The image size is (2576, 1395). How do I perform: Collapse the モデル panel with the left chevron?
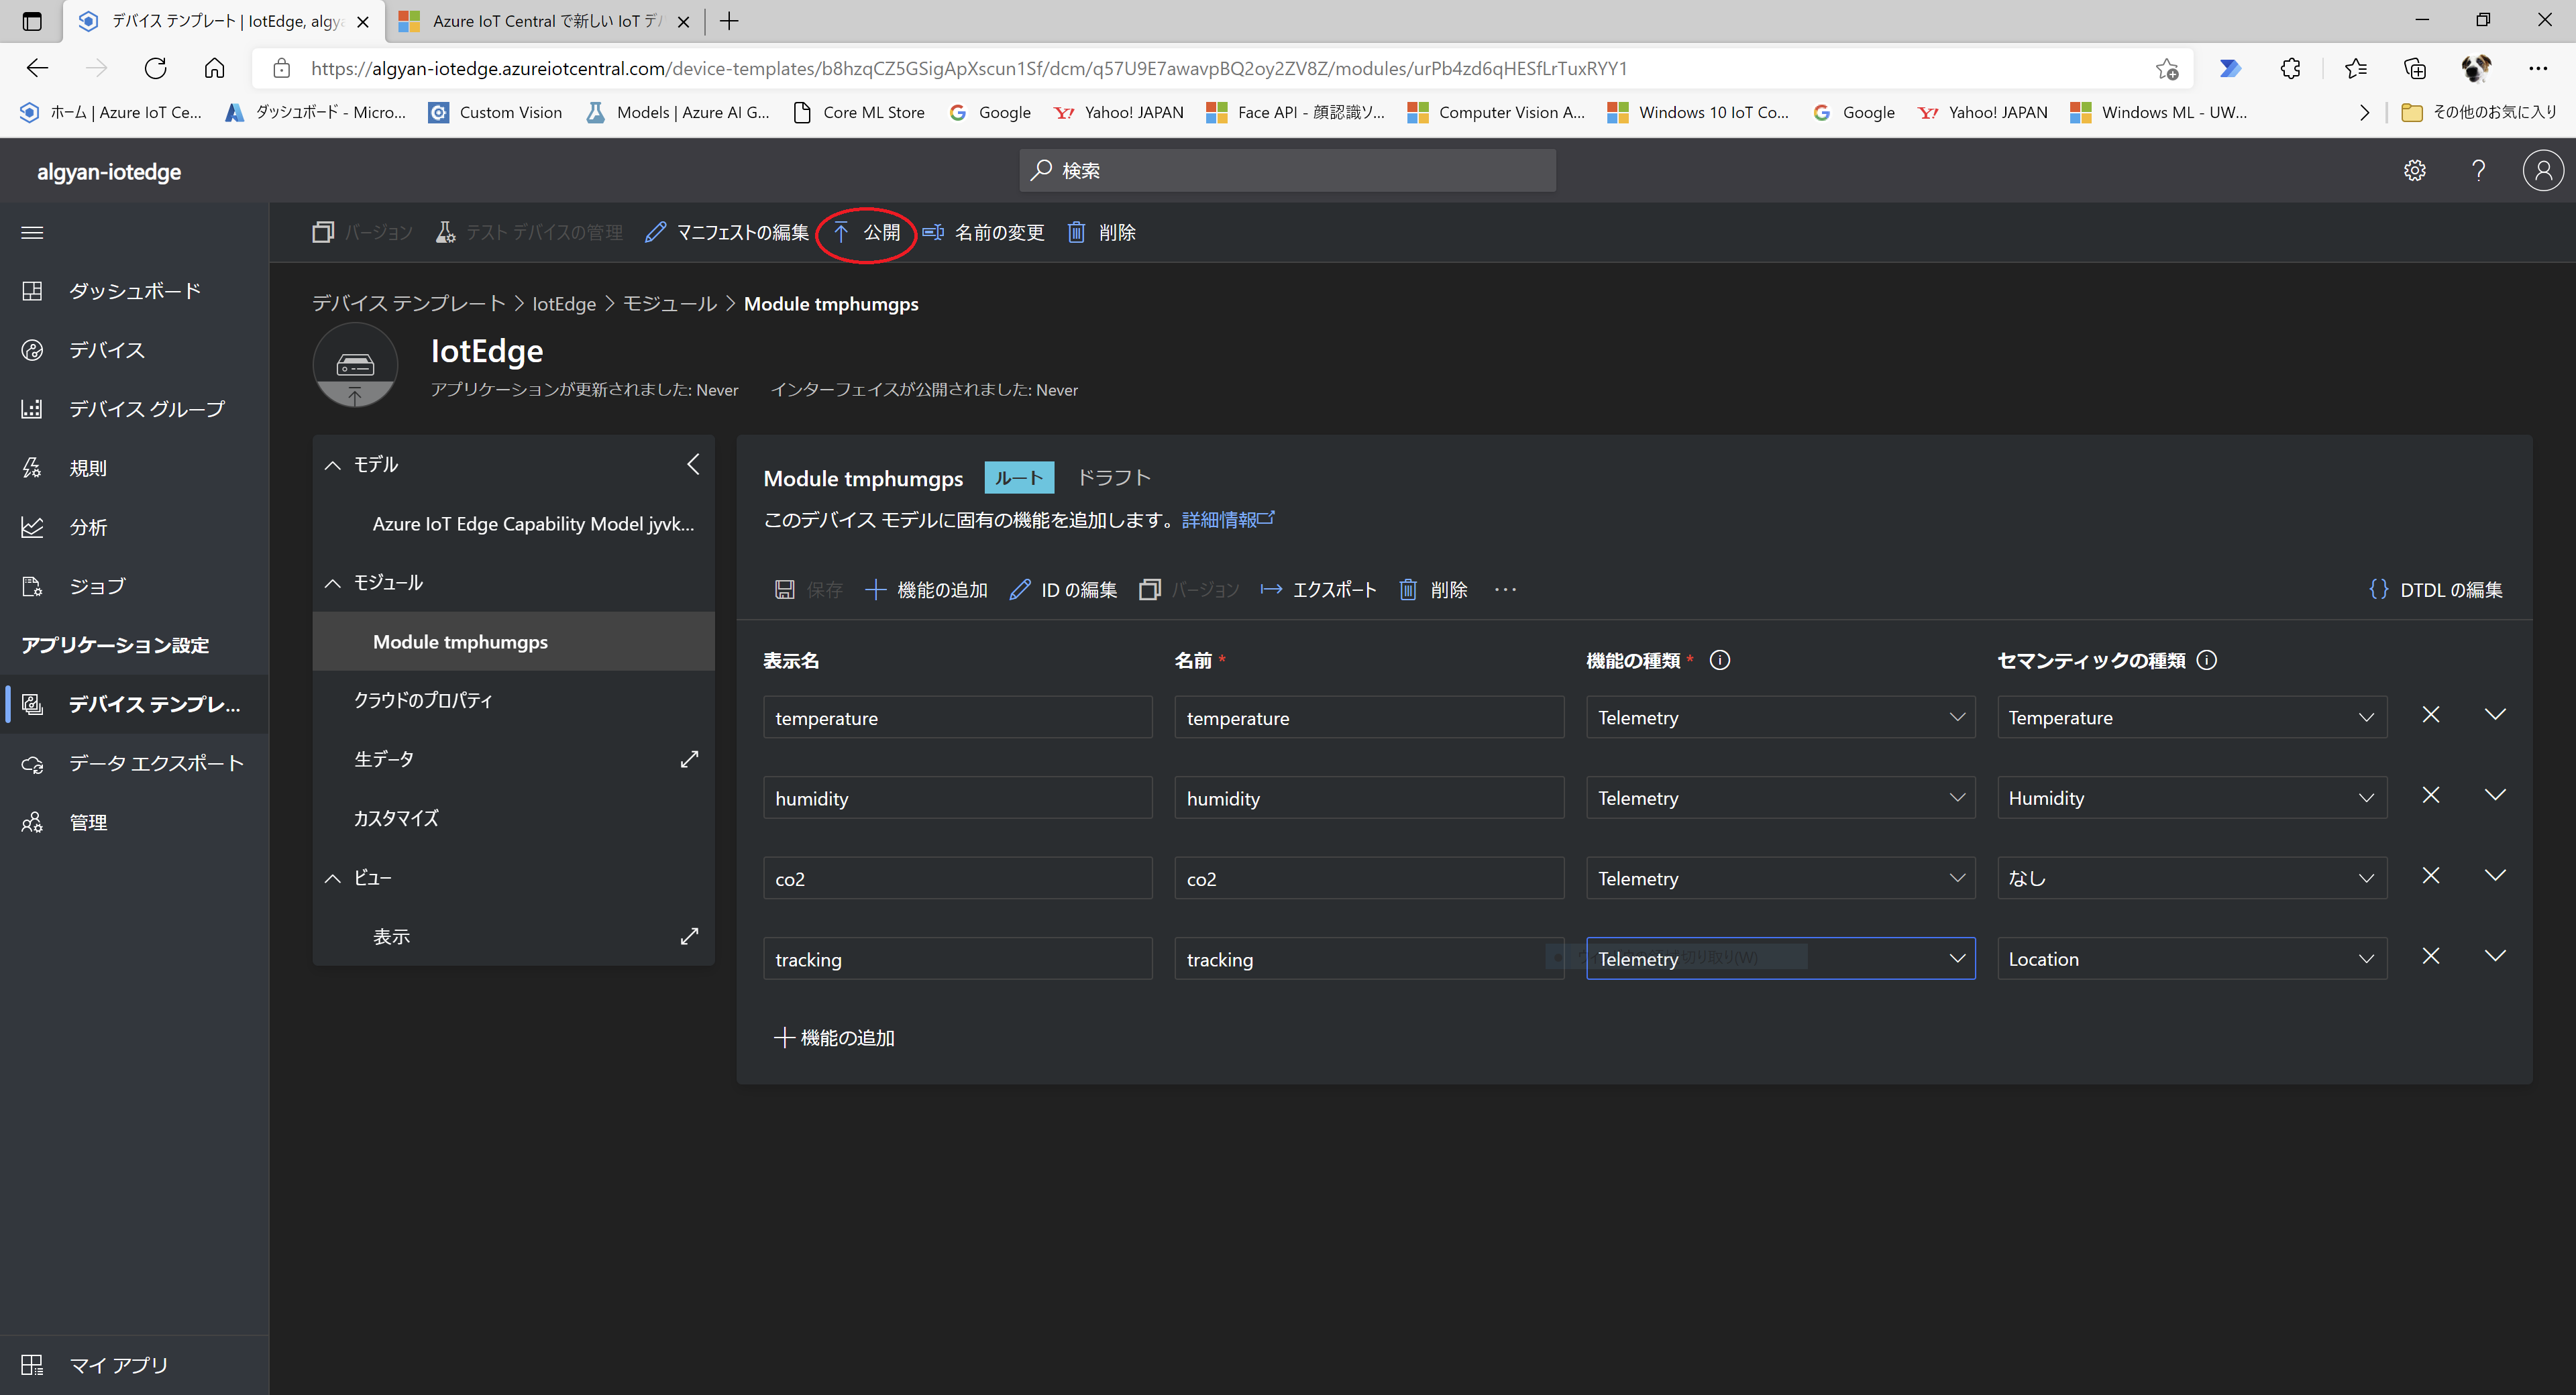pyautogui.click(x=693, y=464)
